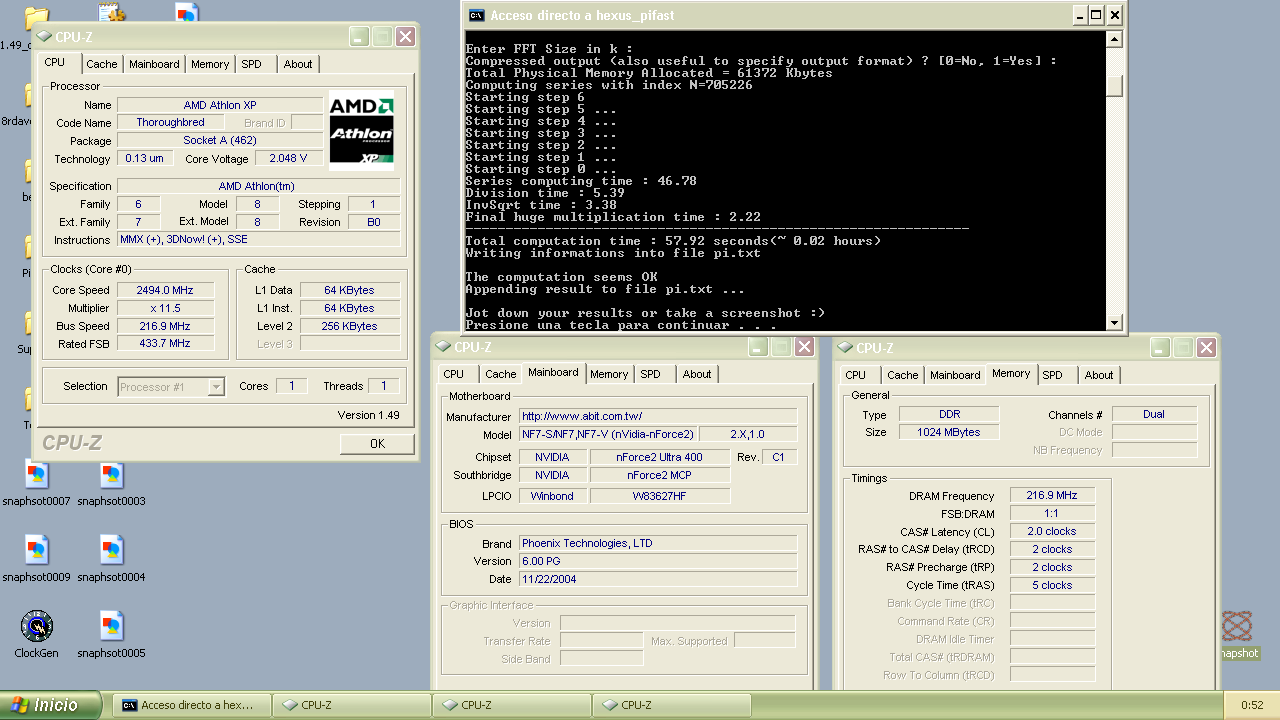
Task: Activate third CPU-Z taskbar button
Action: pyautogui.click(x=670, y=705)
